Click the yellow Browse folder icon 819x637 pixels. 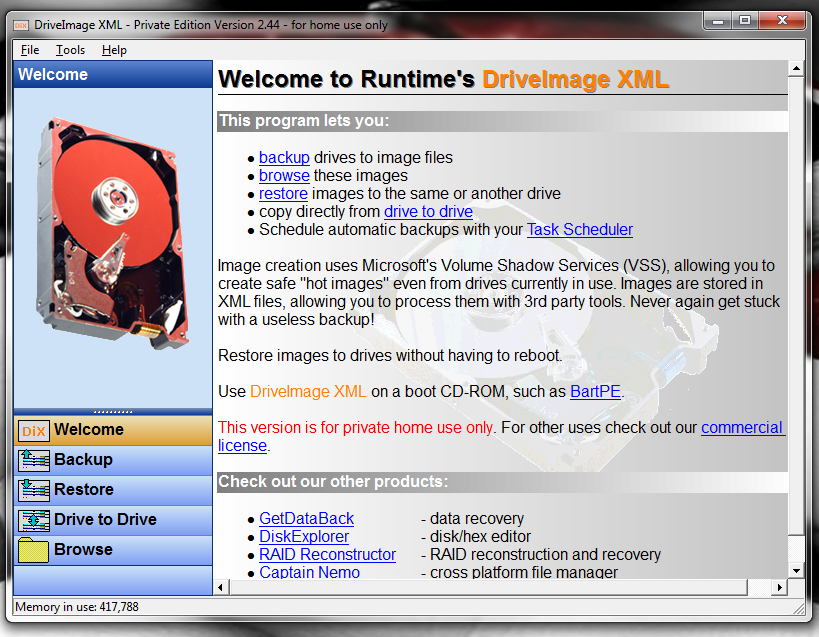[x=33, y=550]
